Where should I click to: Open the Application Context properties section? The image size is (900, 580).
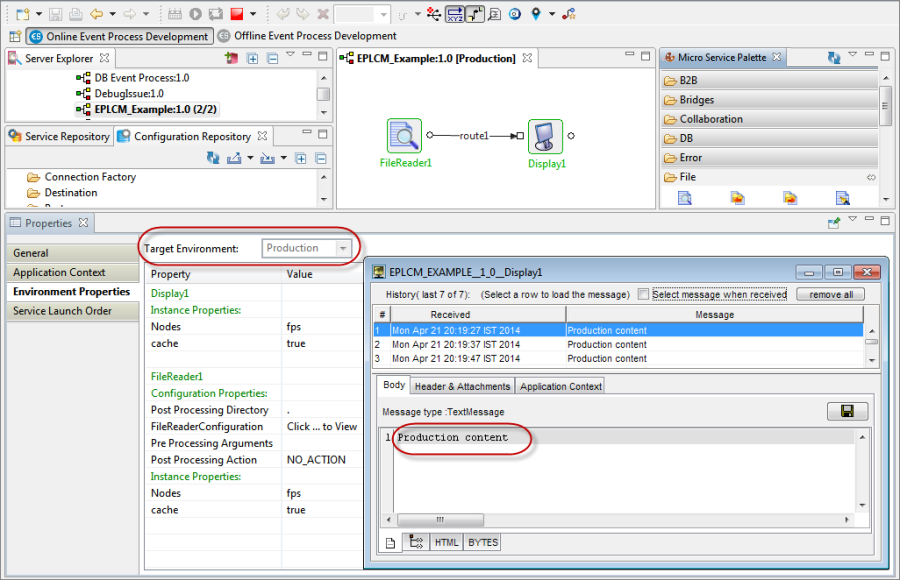click(73, 272)
